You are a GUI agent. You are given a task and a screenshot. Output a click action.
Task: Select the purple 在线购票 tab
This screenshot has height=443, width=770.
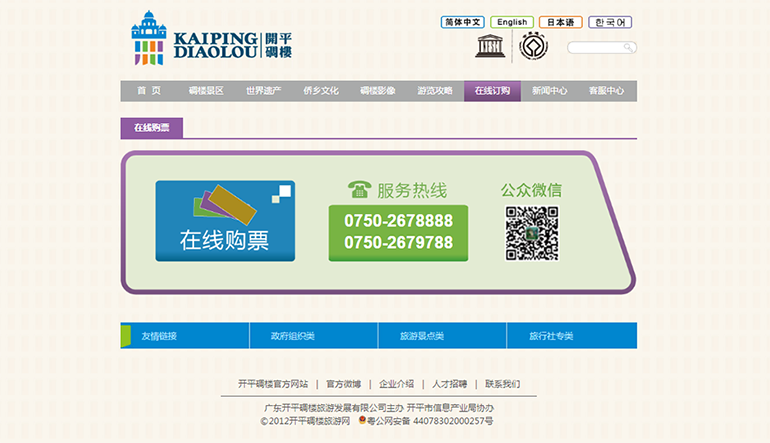(152, 128)
